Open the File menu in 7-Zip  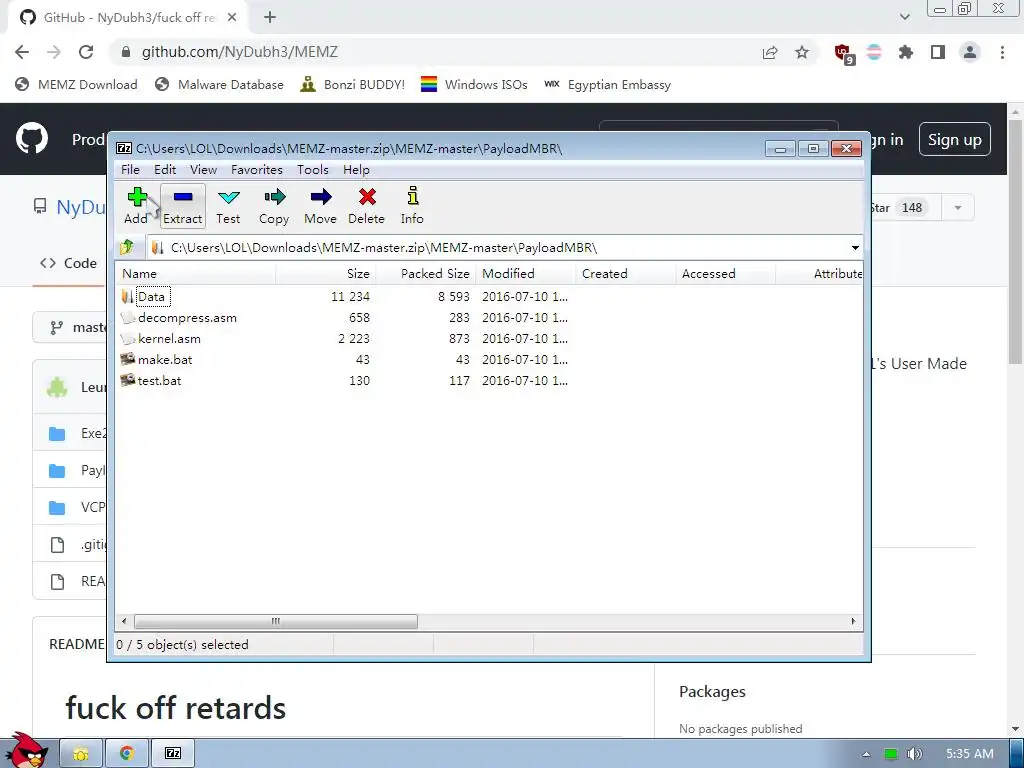point(130,170)
